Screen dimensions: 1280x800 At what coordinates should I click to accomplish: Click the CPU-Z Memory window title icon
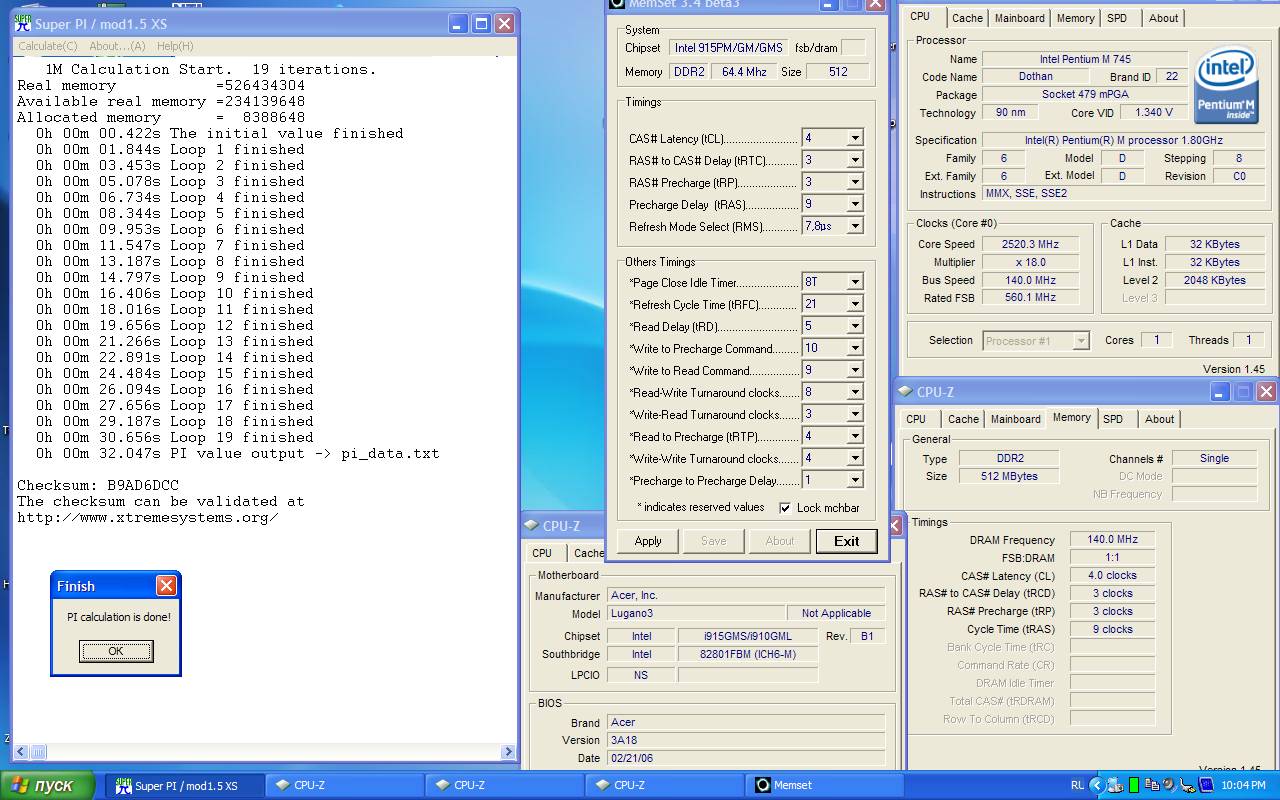(906, 392)
